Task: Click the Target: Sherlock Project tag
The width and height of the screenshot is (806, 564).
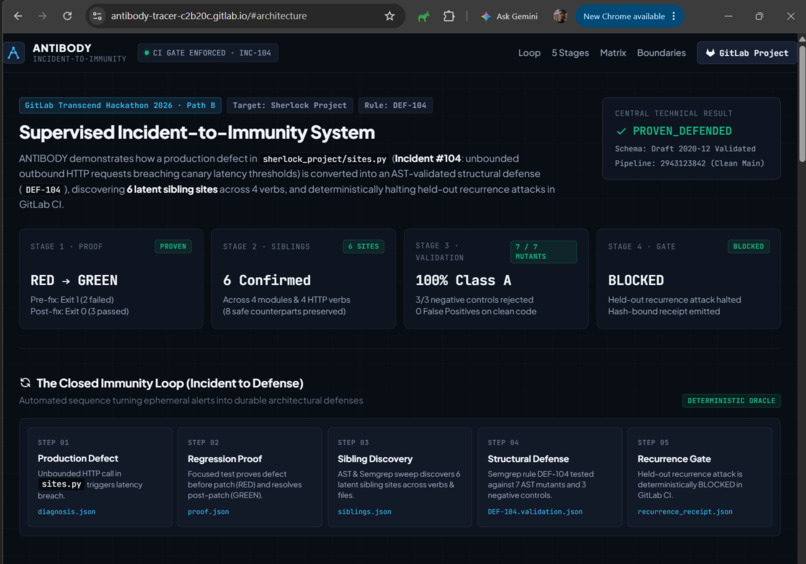Action: pos(289,105)
